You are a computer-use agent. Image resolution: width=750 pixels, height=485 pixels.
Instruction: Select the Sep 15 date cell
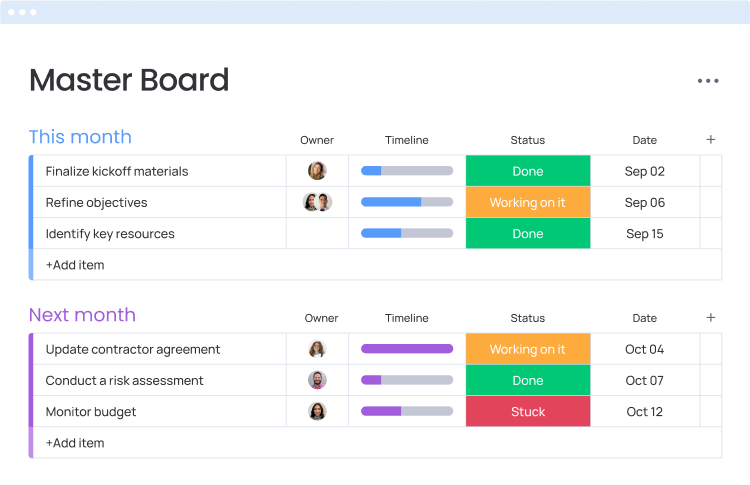644,233
